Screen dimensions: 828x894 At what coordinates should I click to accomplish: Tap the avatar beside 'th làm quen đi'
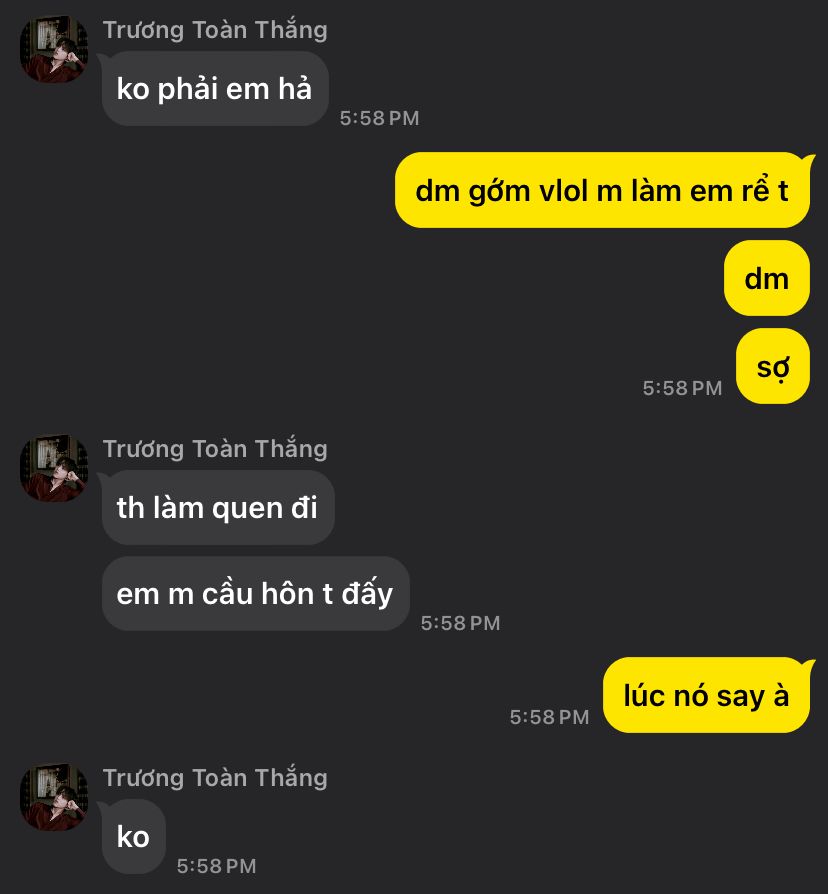coord(54,468)
